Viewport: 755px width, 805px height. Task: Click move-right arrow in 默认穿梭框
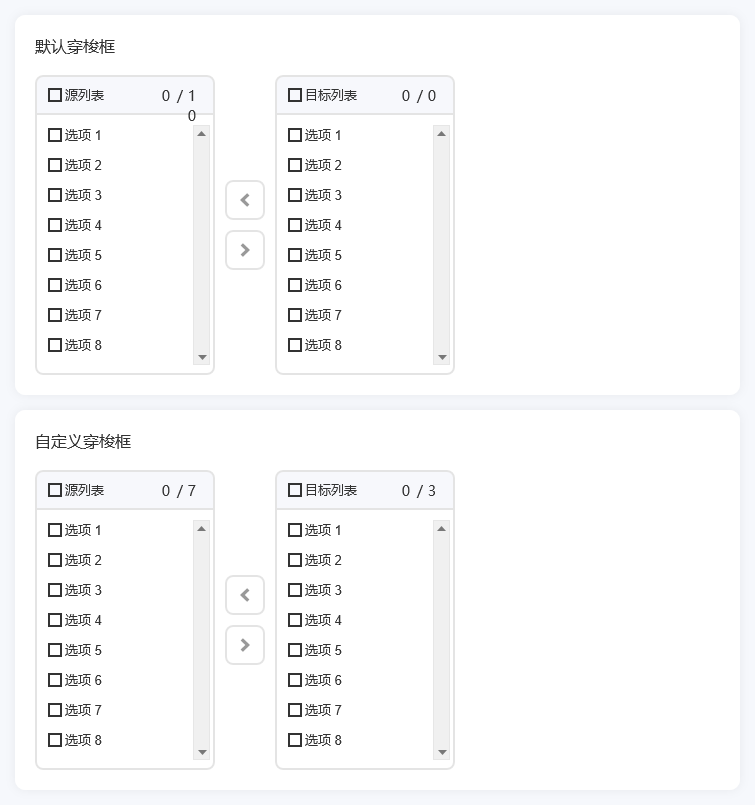245,250
